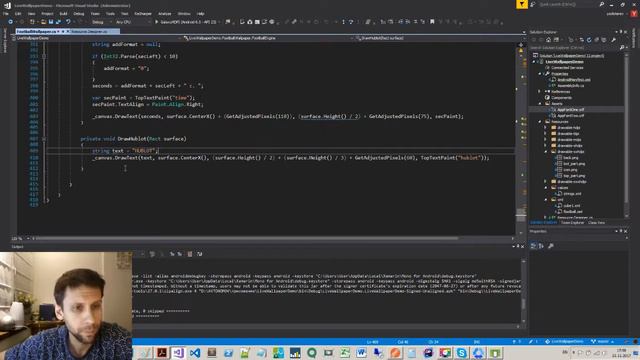Open the File menu
The width and height of the screenshot is (640, 360).
click(x=6, y=13)
